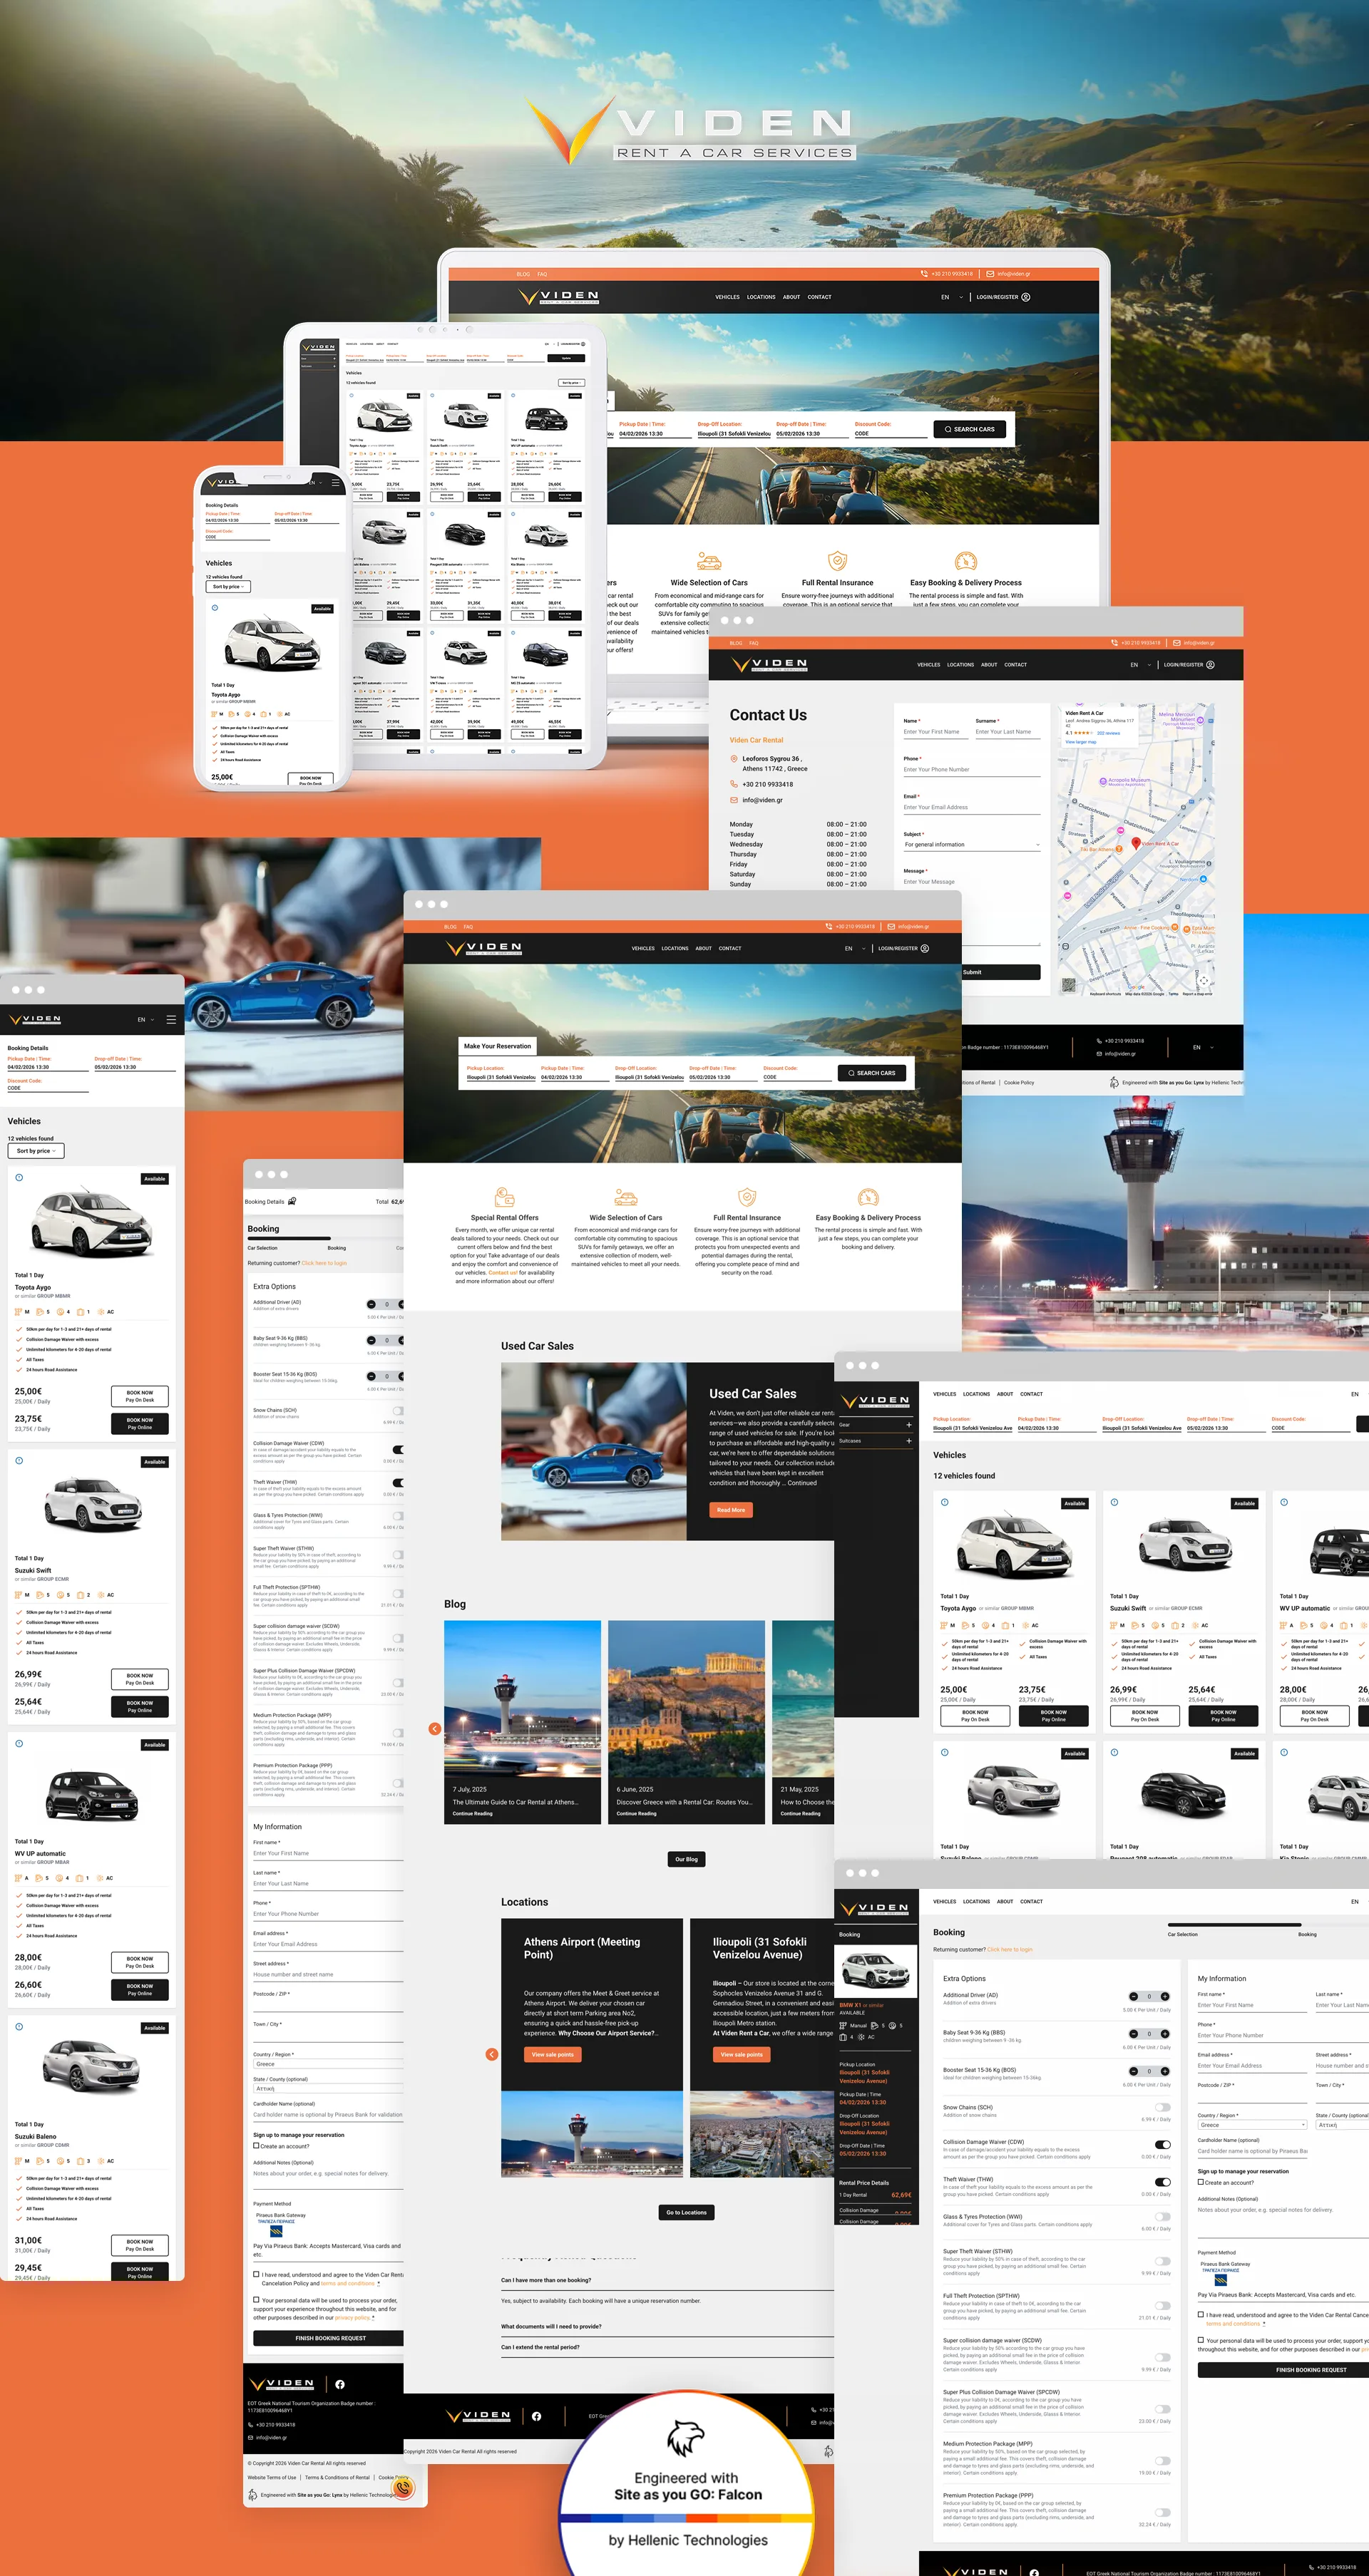
Task: Click user icon beside LOGIN/REGISTER in laptop mockup
Action: pyautogui.click(x=1026, y=297)
